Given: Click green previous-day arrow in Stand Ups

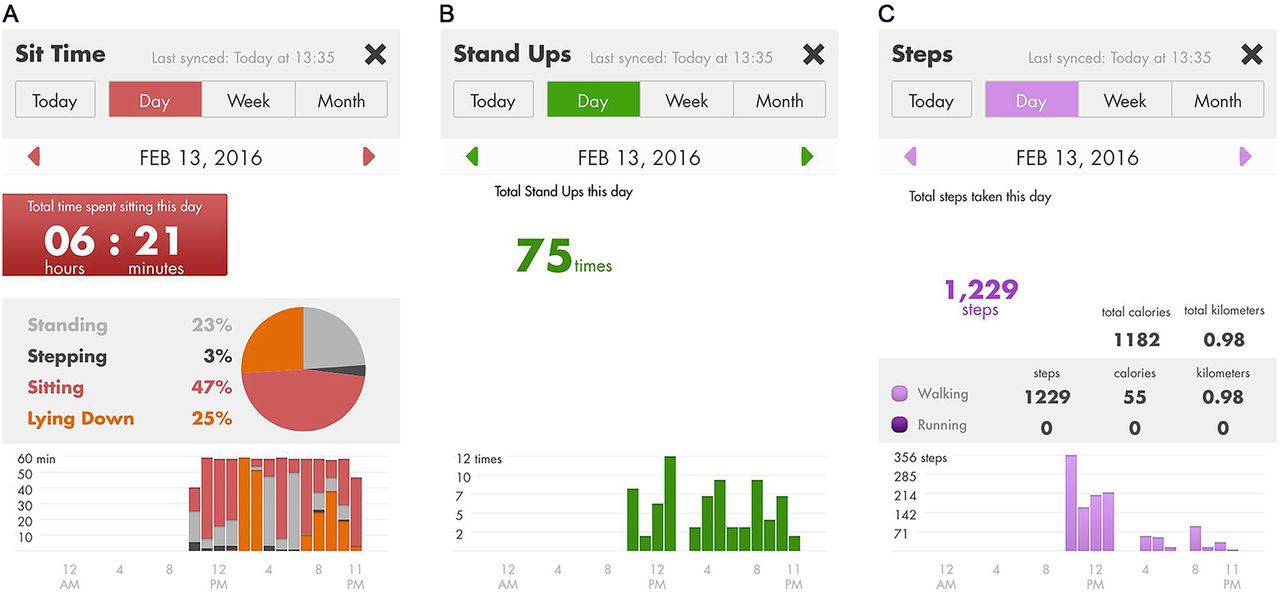Looking at the screenshot, I should tap(472, 156).
